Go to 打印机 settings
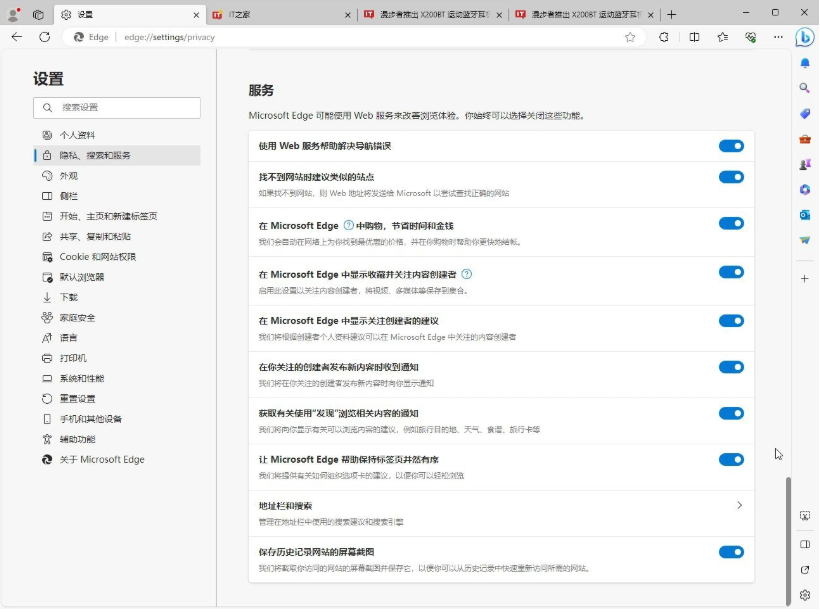Screen dimensions: 820x614 (x=117, y=358)
